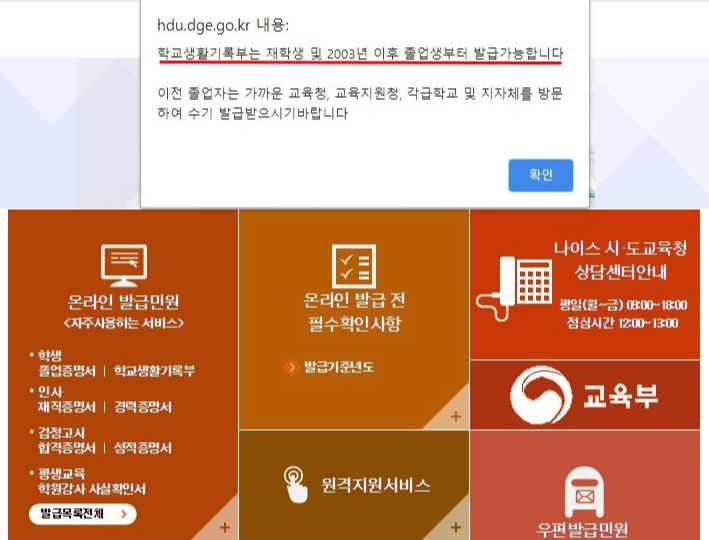This screenshot has height=540, width=709.
Task: Open the 재직증명서 link
Action: pyautogui.click(x=67, y=407)
